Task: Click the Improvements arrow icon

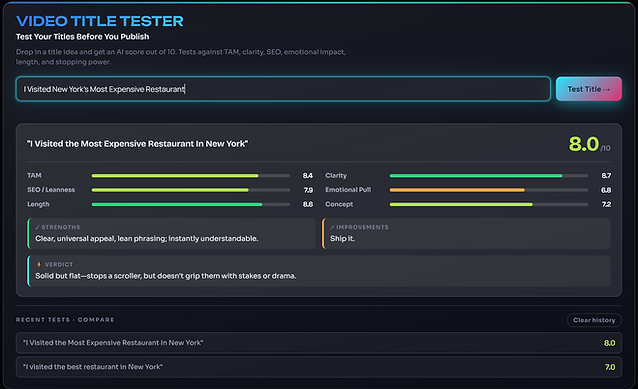Action: coord(332,227)
